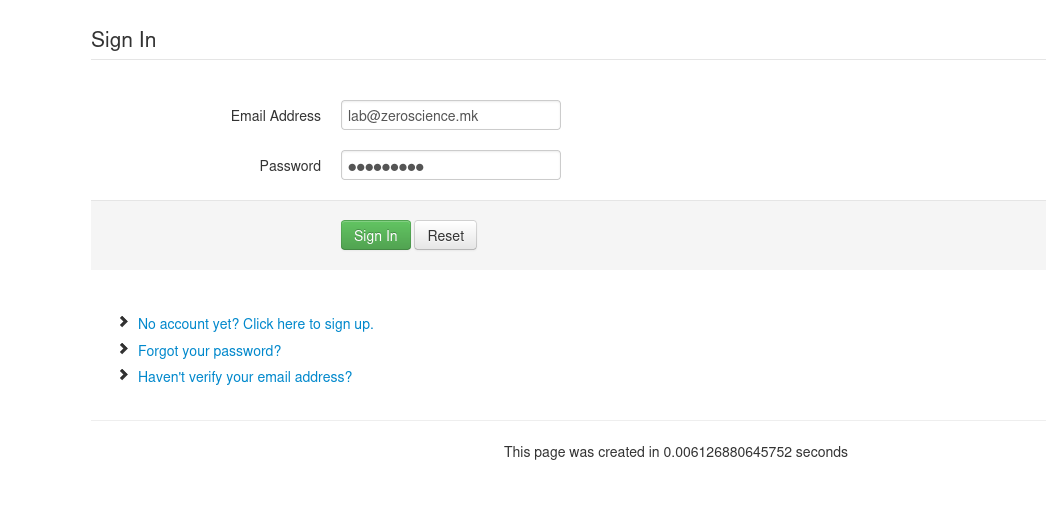Click the masked password dots
This screenshot has height=514, width=1046.
click(x=386, y=167)
